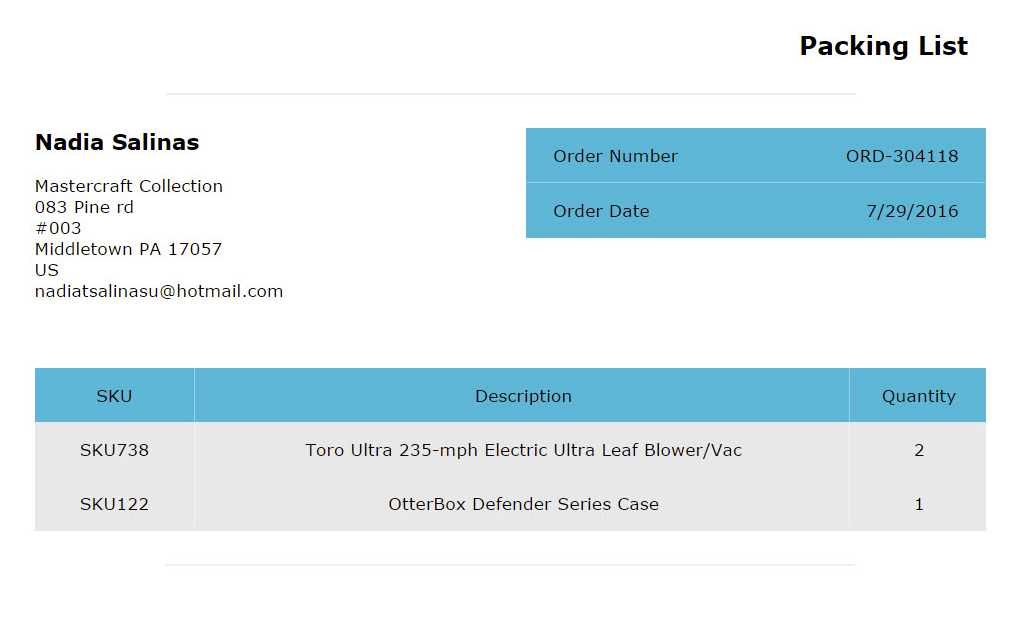This screenshot has height=620, width=1028.
Task: Click the 083 Pine rd address line
Action: click(x=84, y=207)
